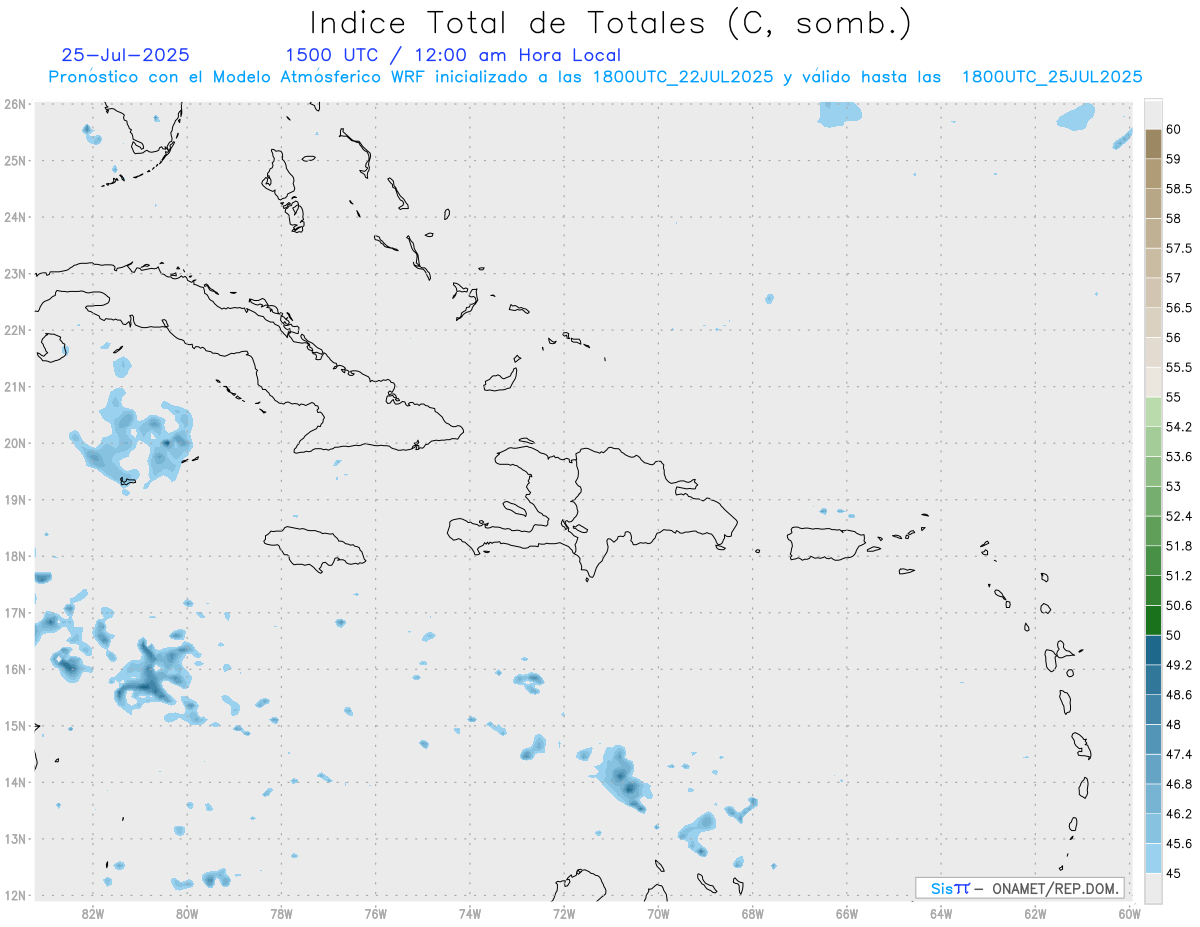
Task: Click the colorbar value "51.2"
Action: click(1178, 576)
